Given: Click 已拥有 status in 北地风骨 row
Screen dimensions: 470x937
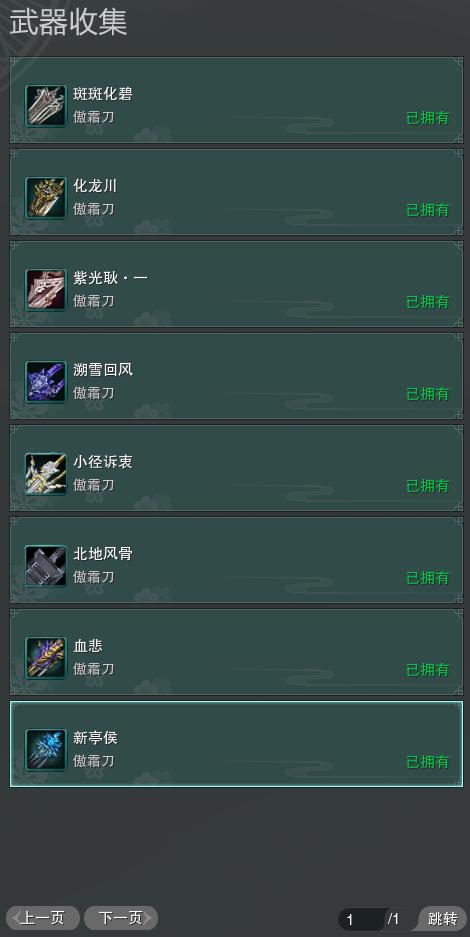Looking at the screenshot, I should 428,578.
